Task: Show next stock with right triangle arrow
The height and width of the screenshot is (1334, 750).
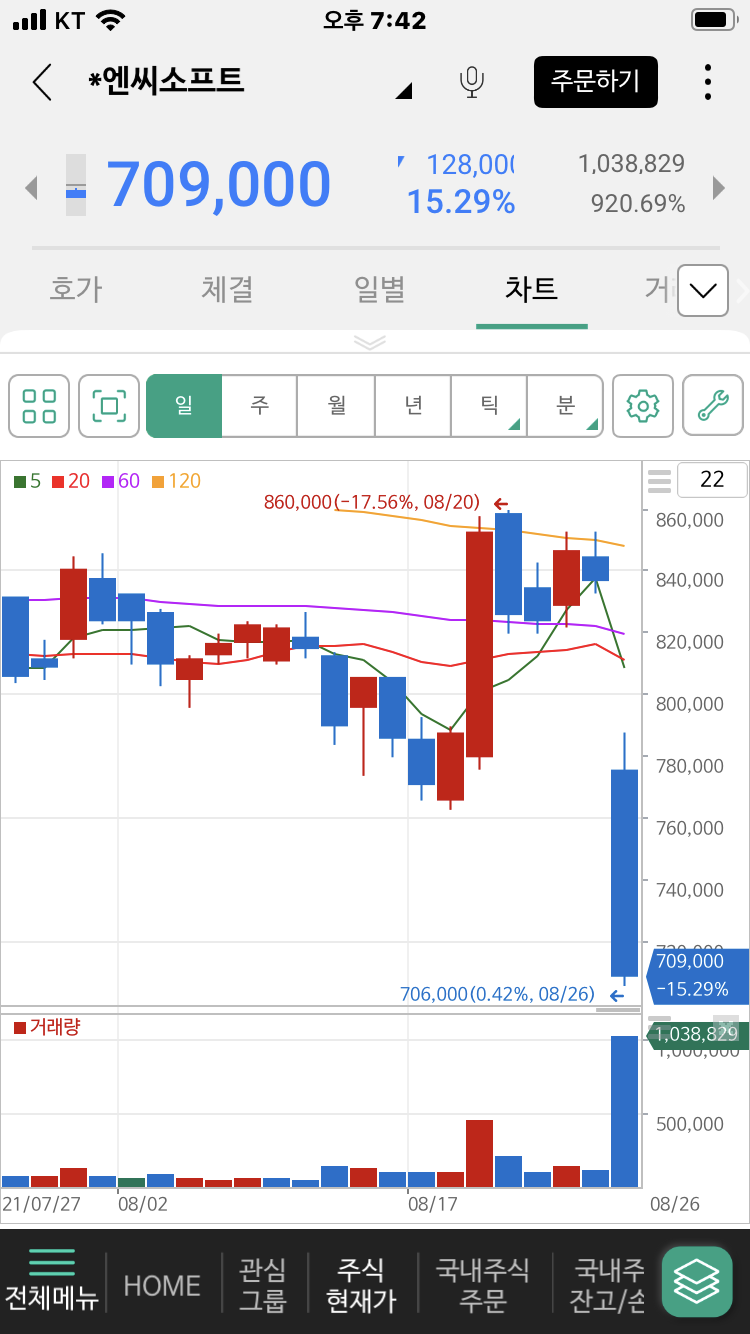Action: tap(718, 187)
